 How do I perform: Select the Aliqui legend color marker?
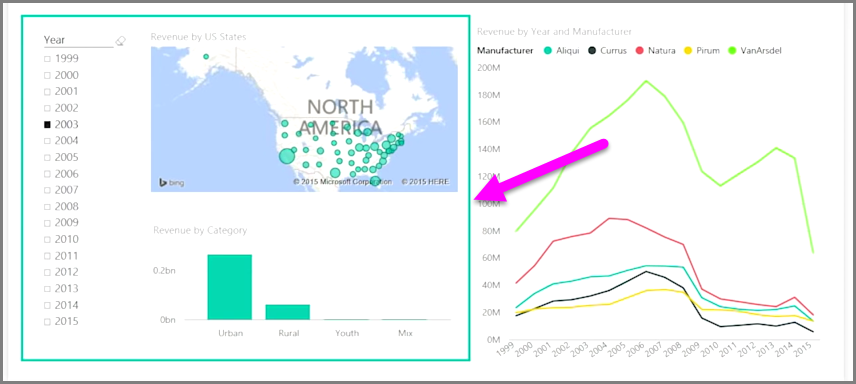pos(549,51)
